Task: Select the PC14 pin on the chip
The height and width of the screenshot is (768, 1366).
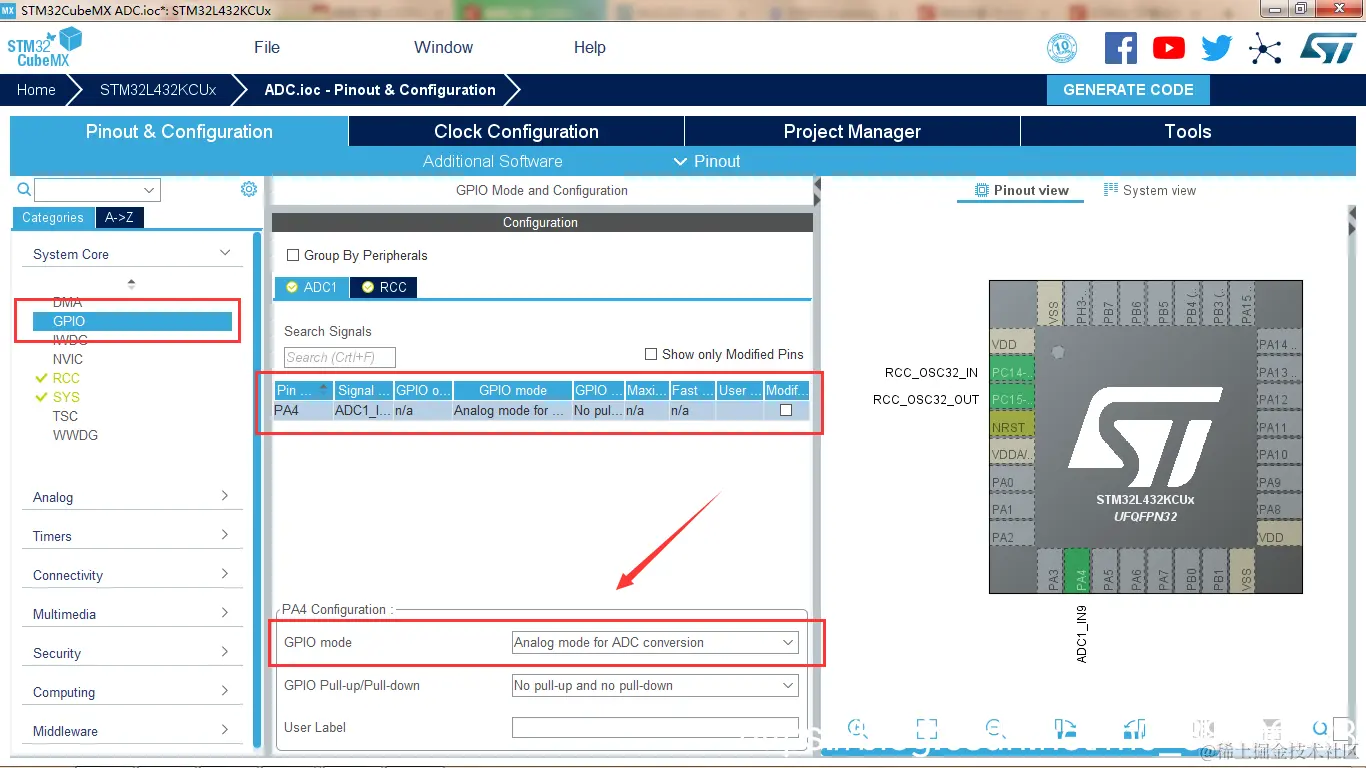Action: coord(1011,372)
